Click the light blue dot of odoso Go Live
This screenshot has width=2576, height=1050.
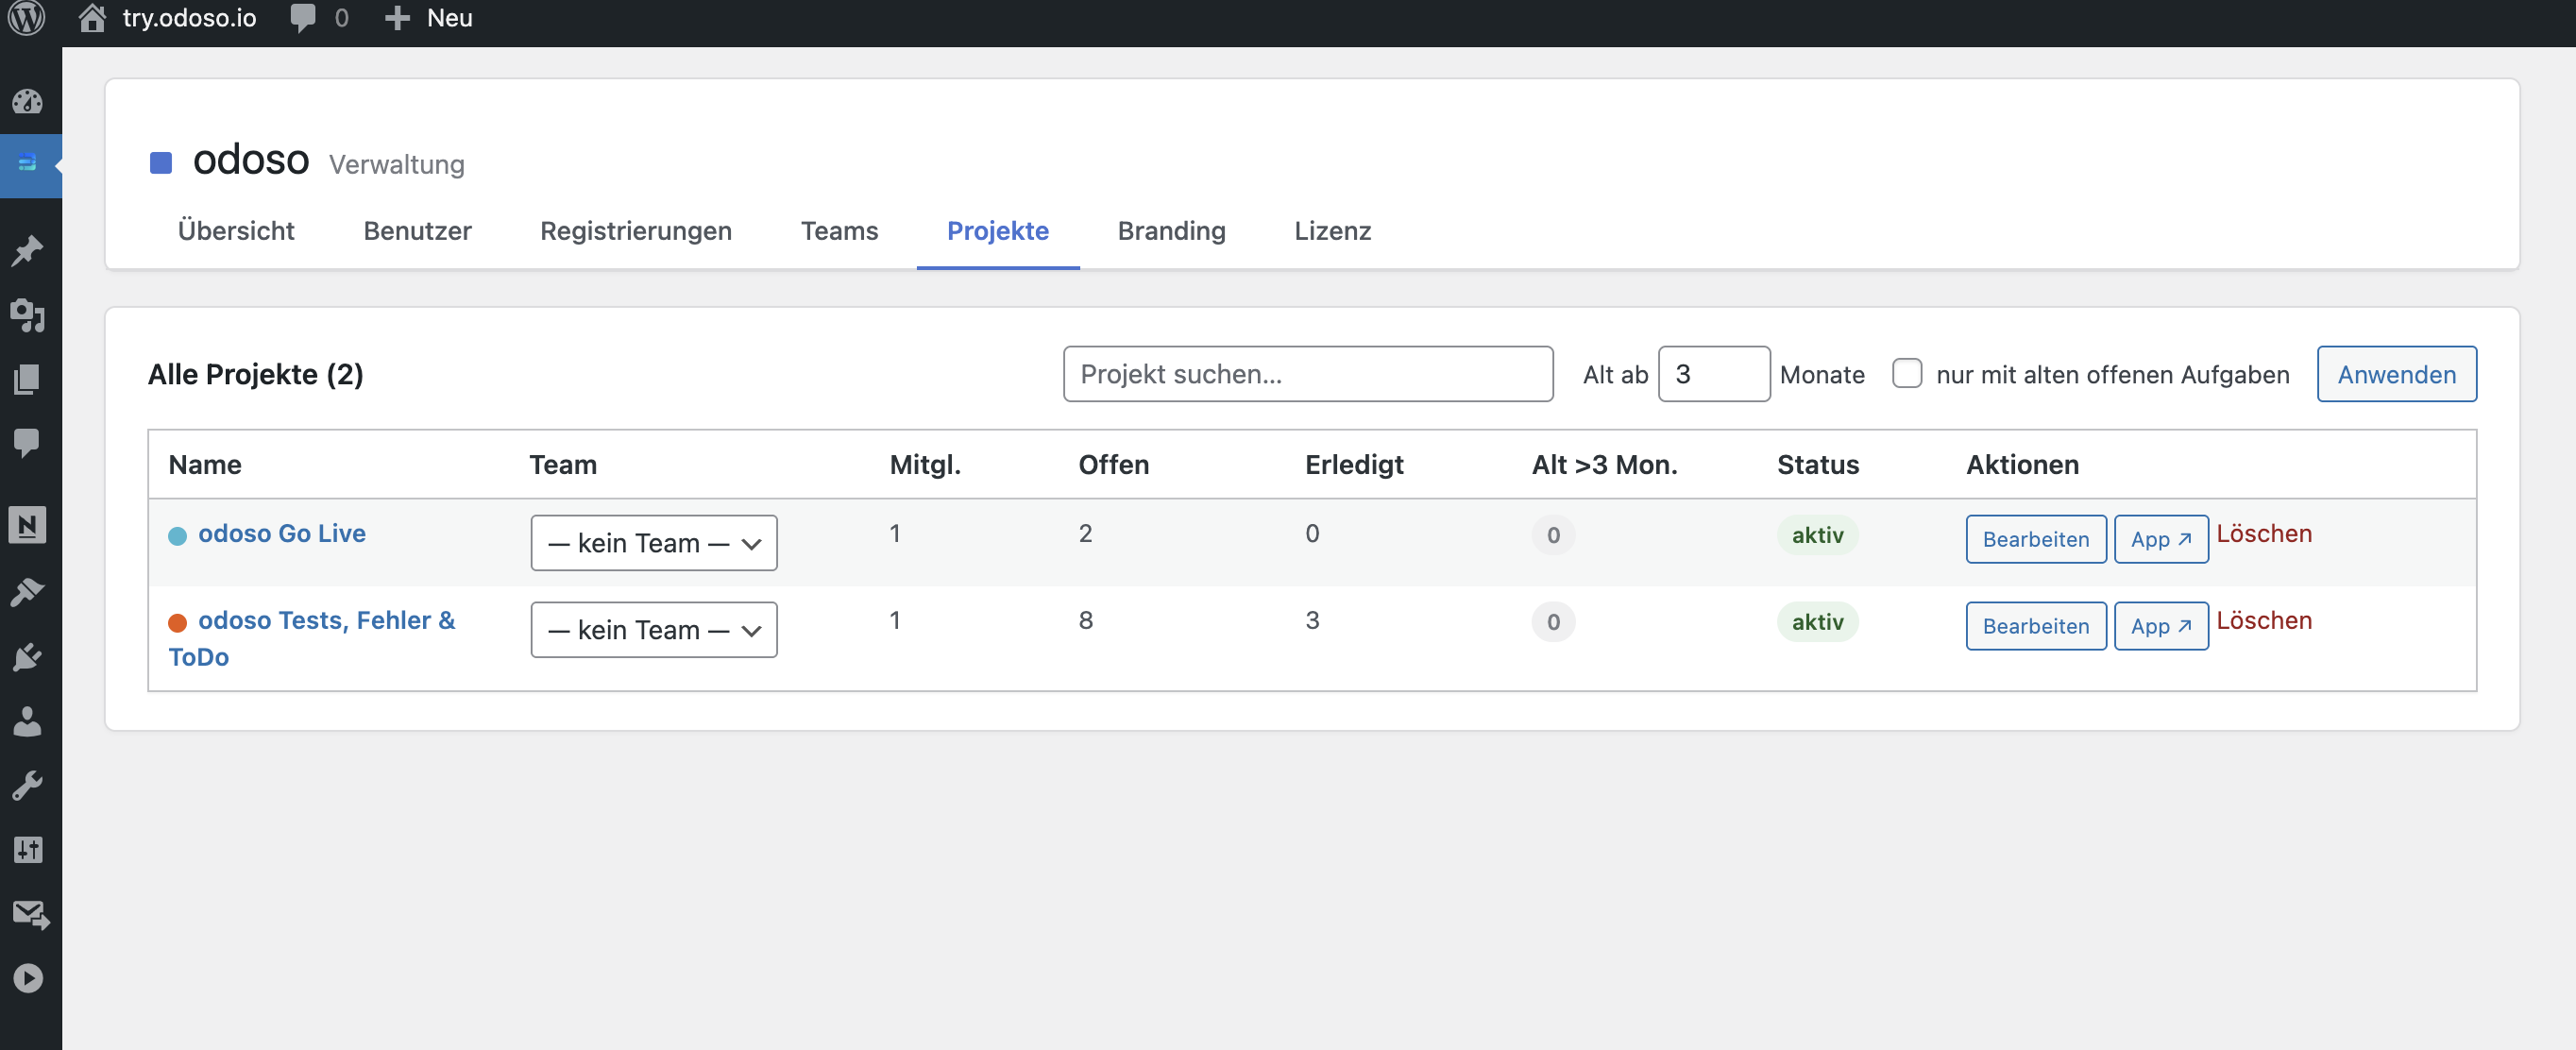click(x=177, y=536)
